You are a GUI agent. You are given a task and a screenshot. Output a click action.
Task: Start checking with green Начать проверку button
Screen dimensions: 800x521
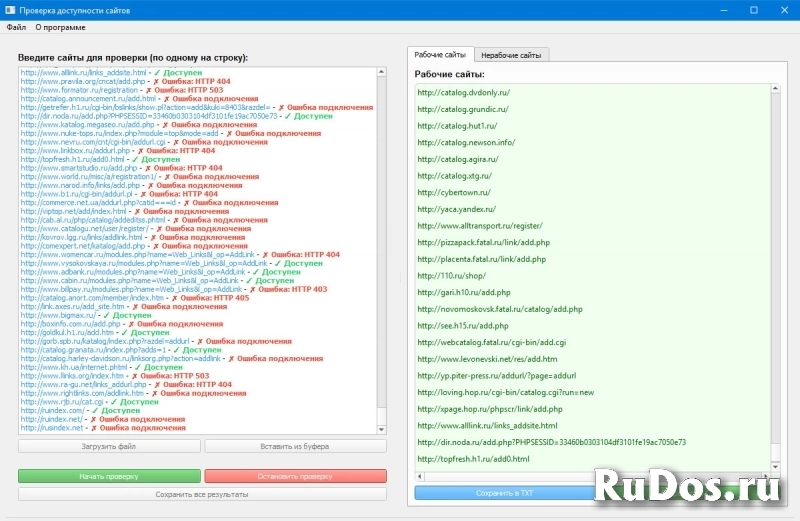tap(108, 475)
